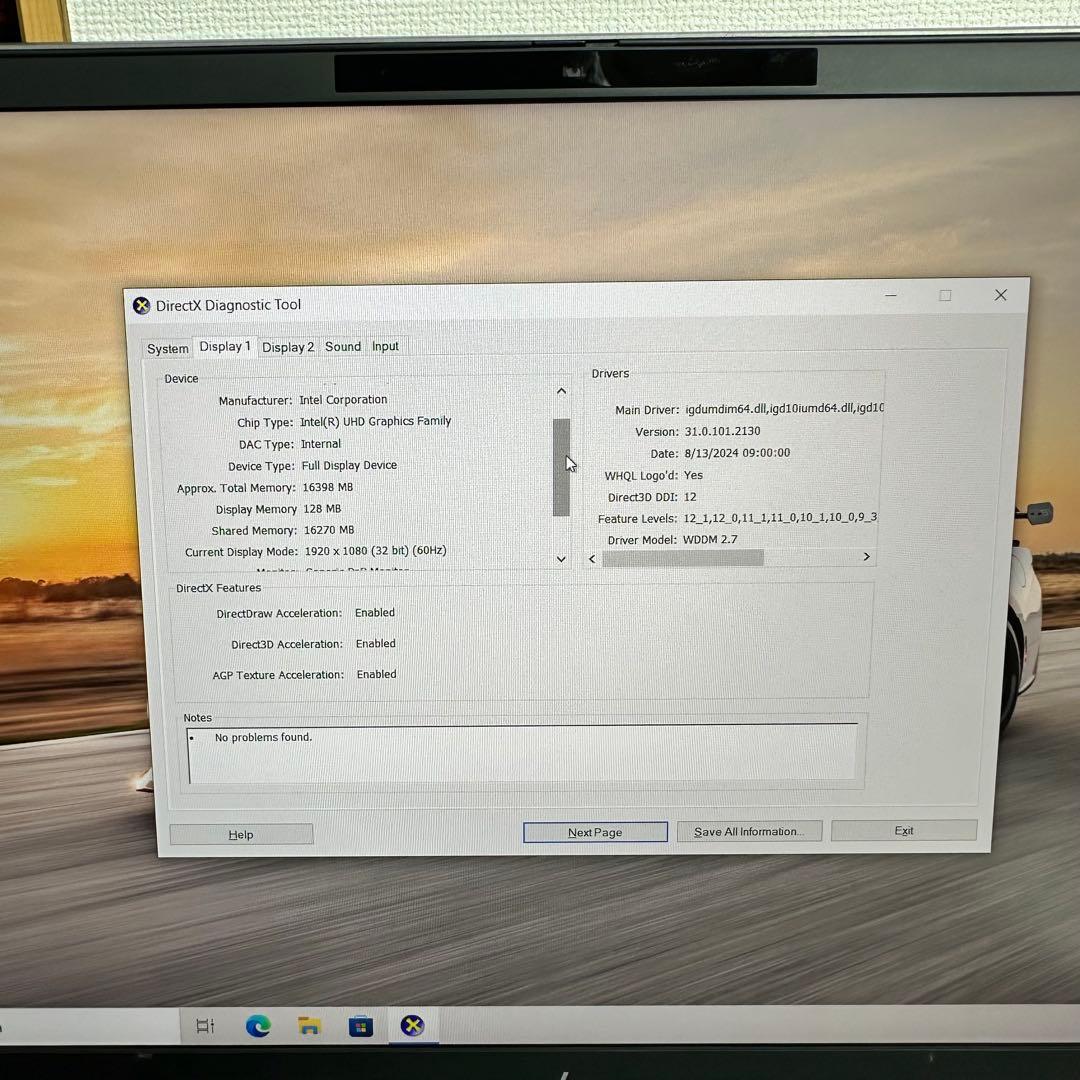The image size is (1080, 1080).
Task: Click the Device panel scrollbar thumb
Action: pyautogui.click(x=561, y=465)
